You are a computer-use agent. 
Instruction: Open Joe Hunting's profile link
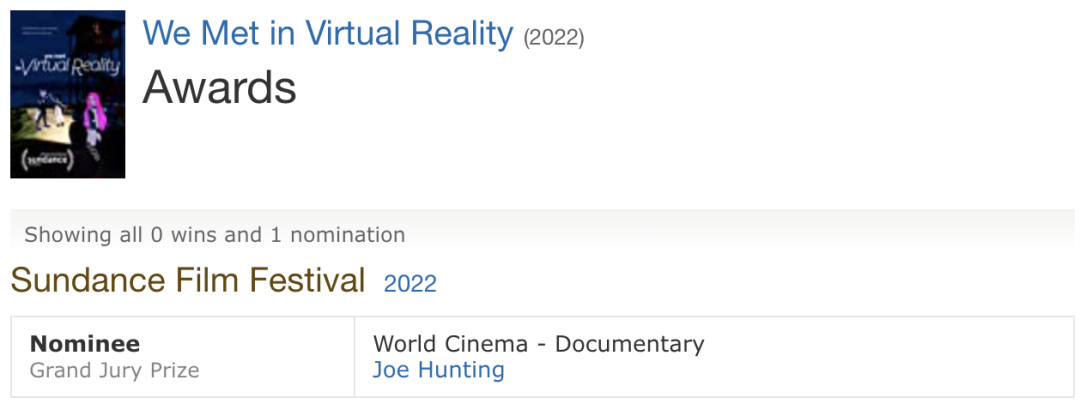438,370
